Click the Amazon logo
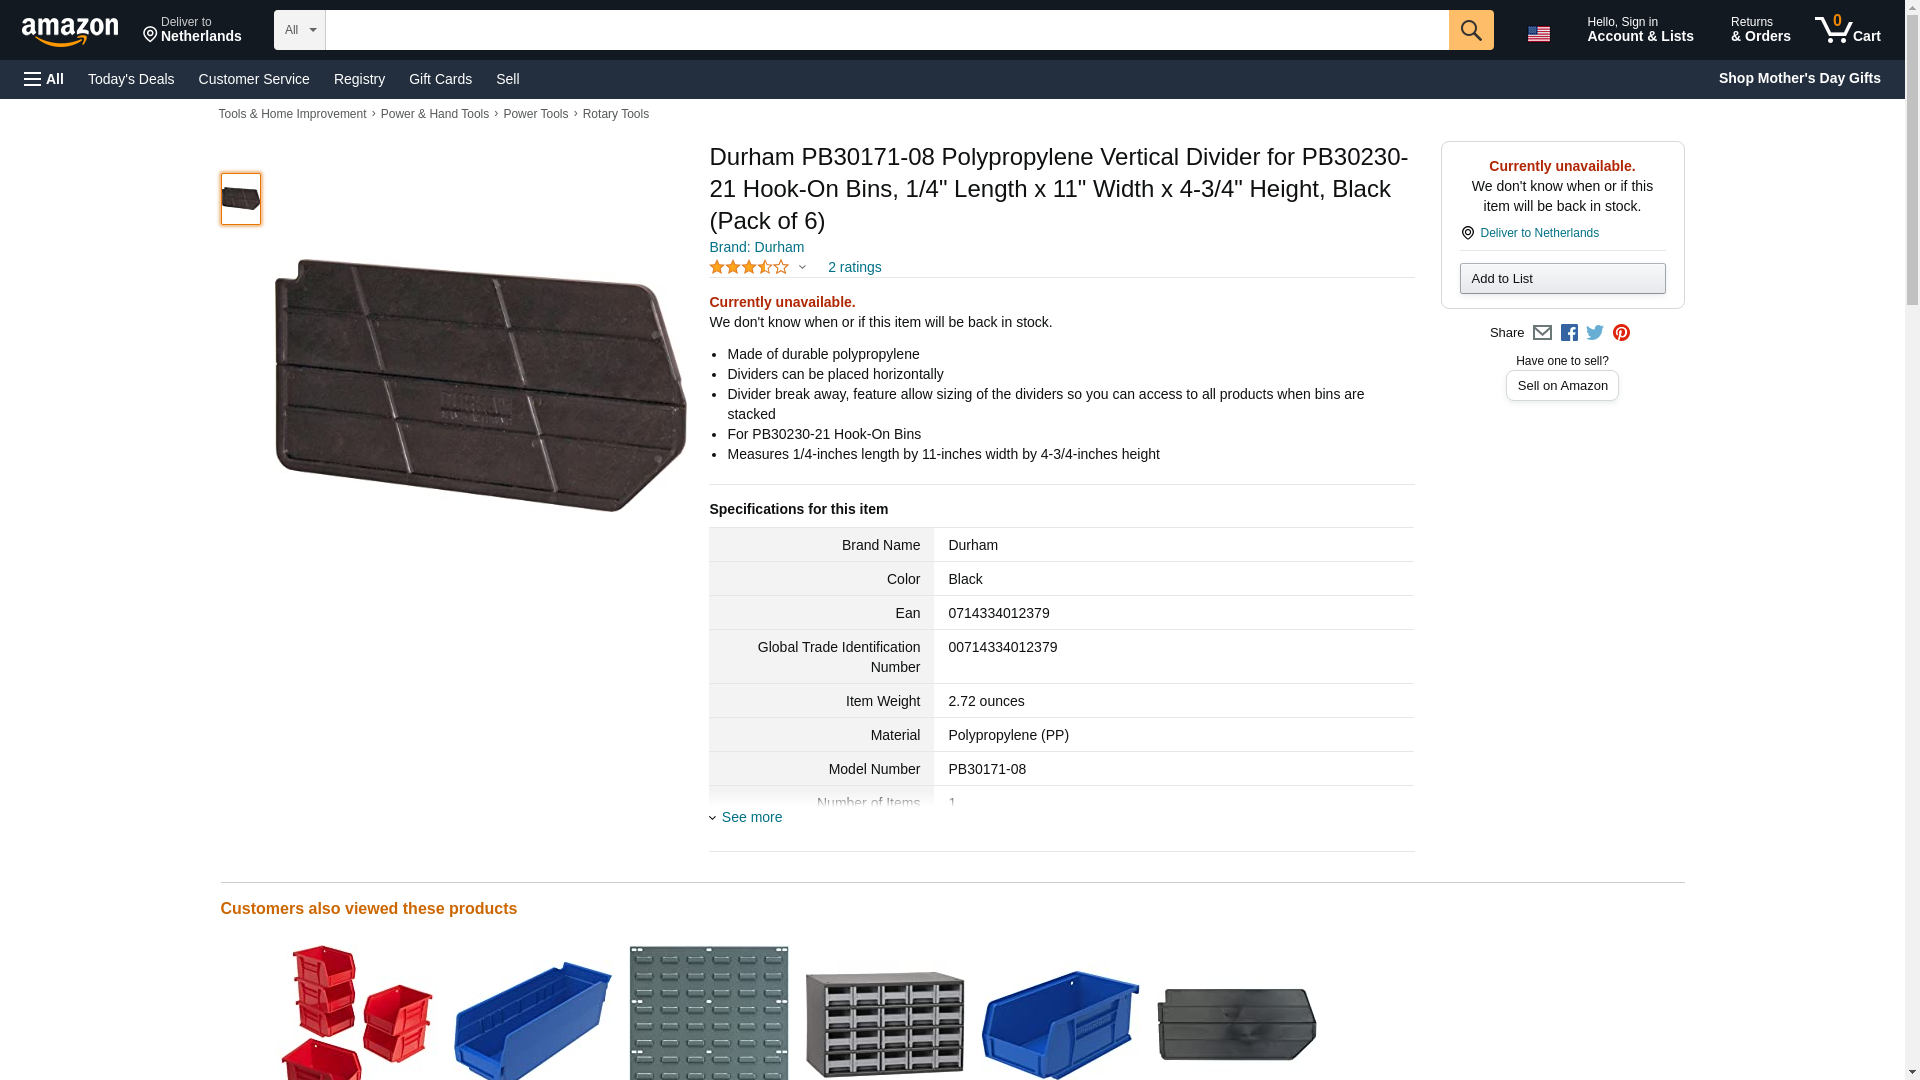This screenshot has height=1080, width=1920. click(x=70, y=31)
